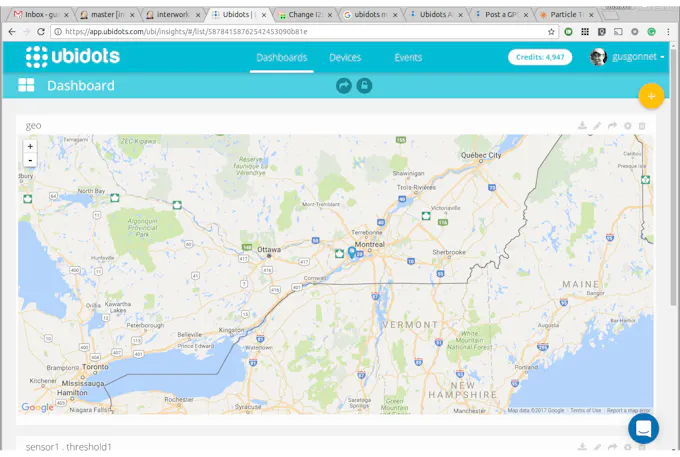Open the Chrome three-dot menu
The height and width of the screenshot is (457, 680).
[668, 32]
